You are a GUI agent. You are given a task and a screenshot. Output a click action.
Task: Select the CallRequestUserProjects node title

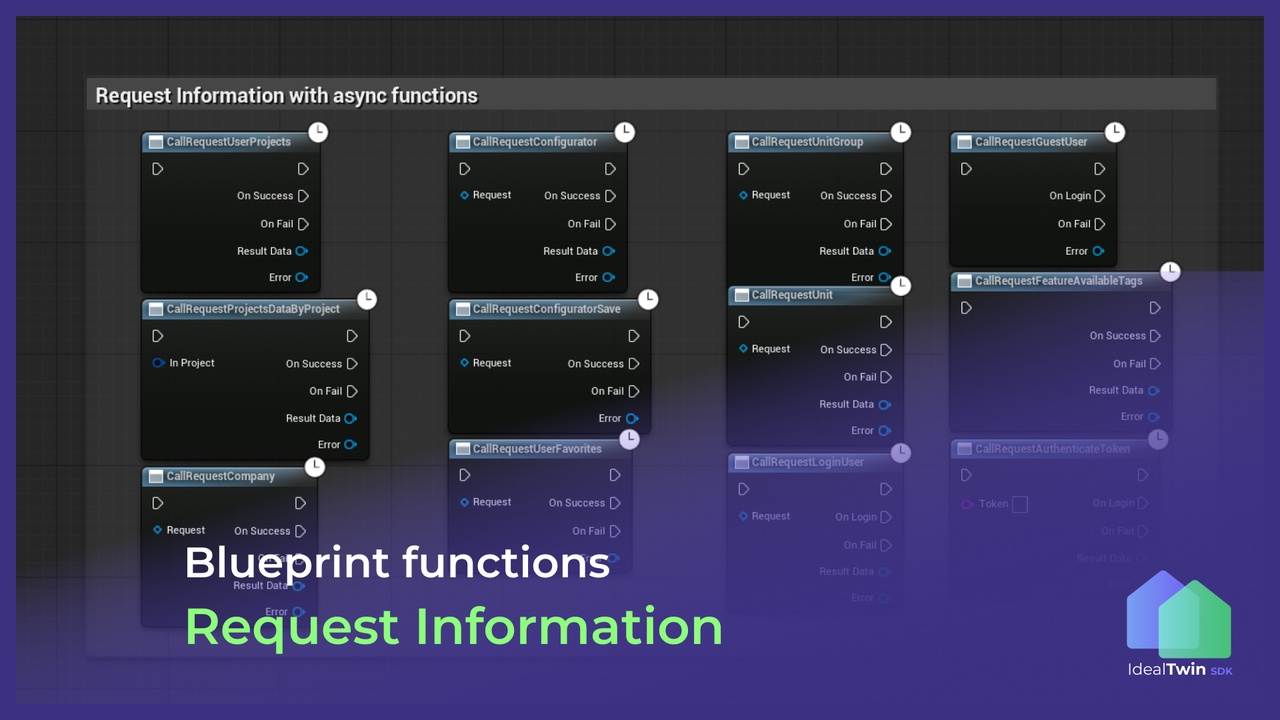pos(229,142)
